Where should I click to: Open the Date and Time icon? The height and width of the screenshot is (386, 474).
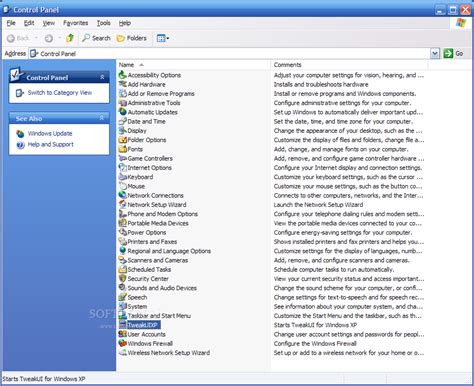123,121
